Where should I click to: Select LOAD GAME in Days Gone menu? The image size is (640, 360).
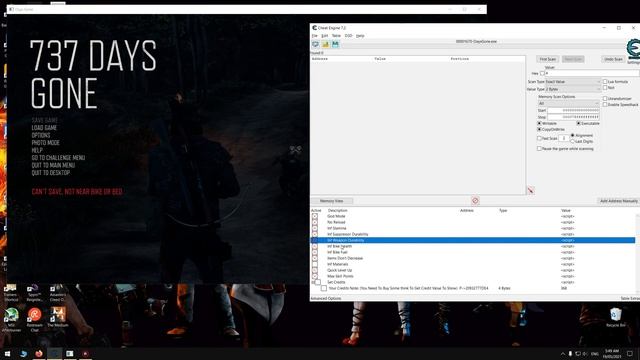[x=44, y=128]
